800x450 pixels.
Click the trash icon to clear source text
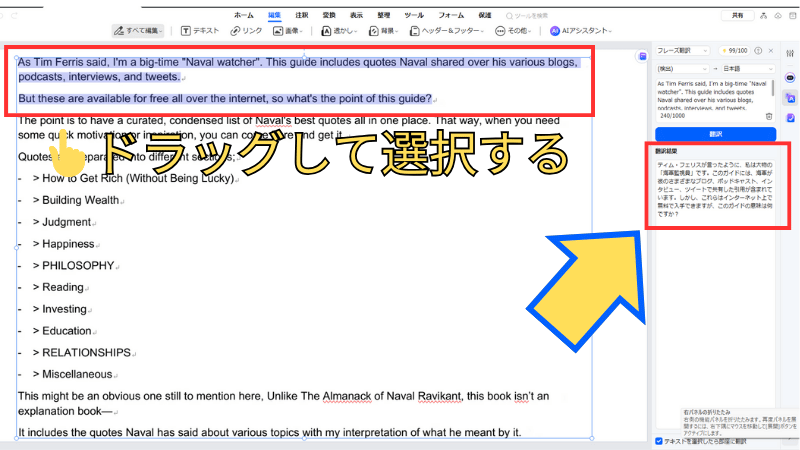[x=769, y=116]
